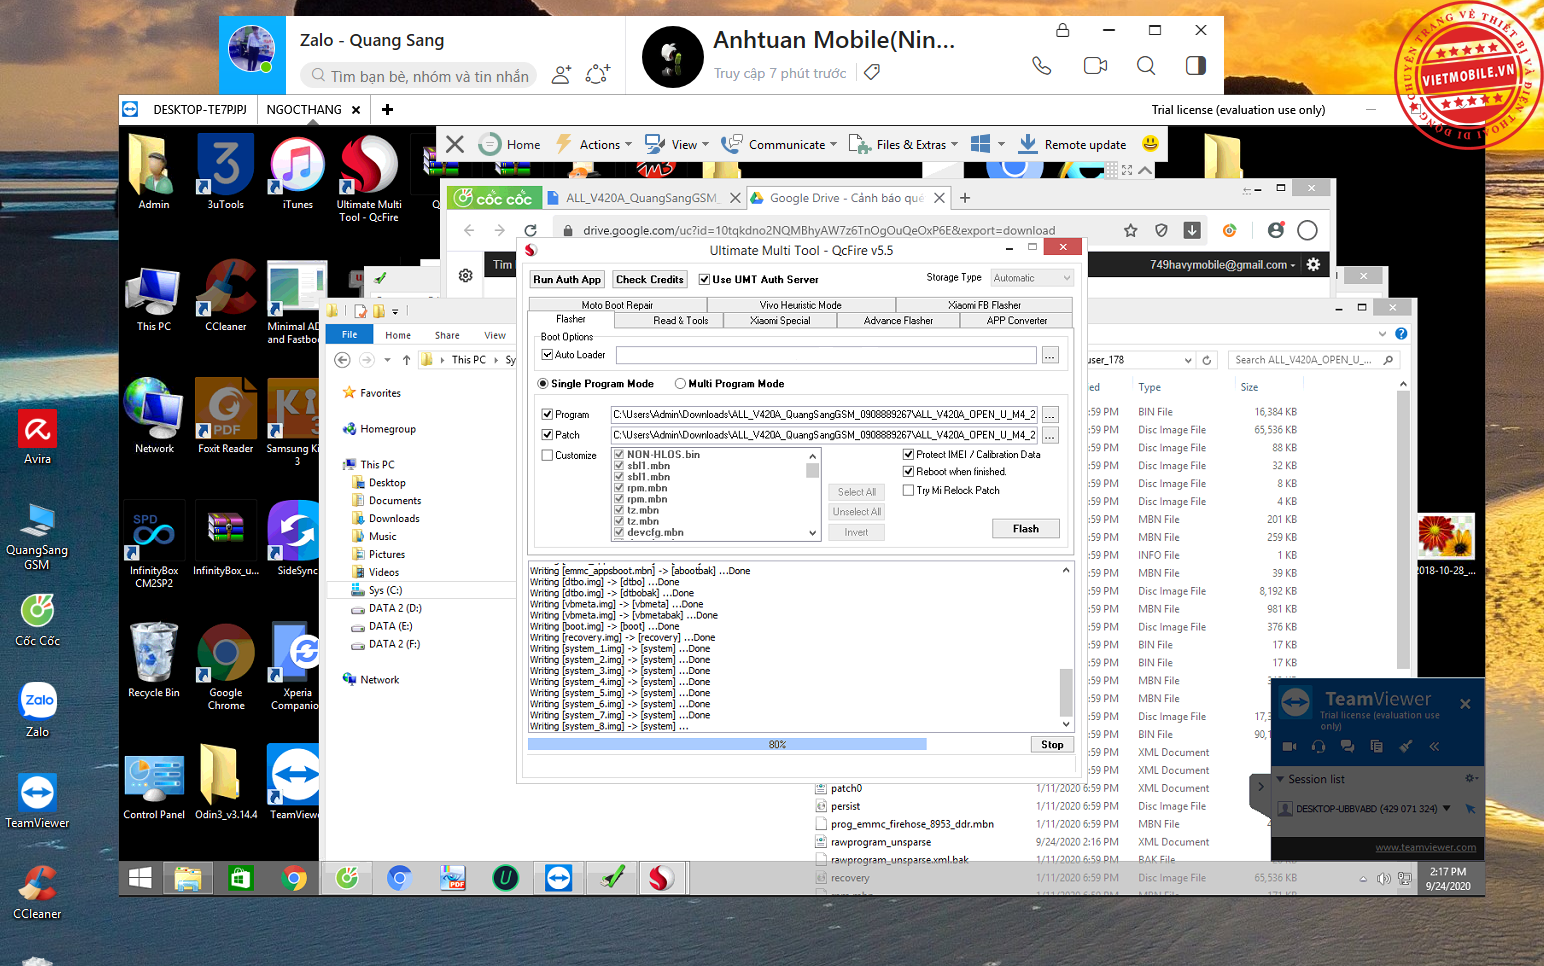The height and width of the screenshot is (966, 1544).
Task: Search messages with Zalo magnifier icon
Action: click(x=1146, y=66)
